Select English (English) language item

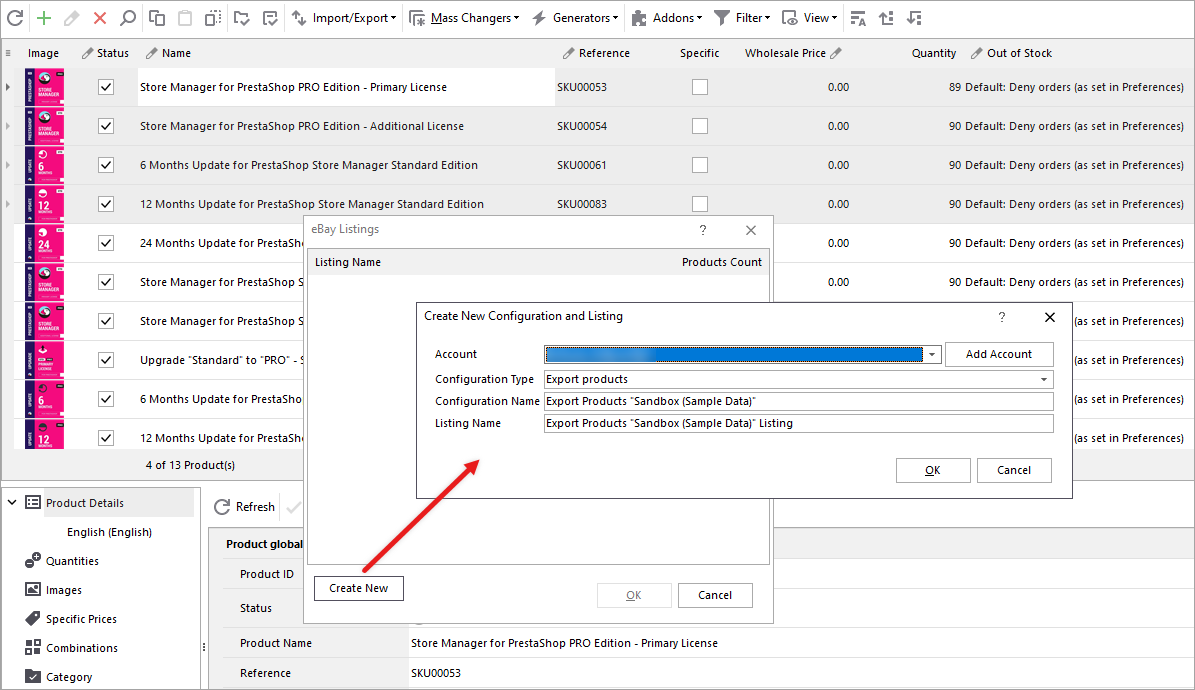click(109, 532)
